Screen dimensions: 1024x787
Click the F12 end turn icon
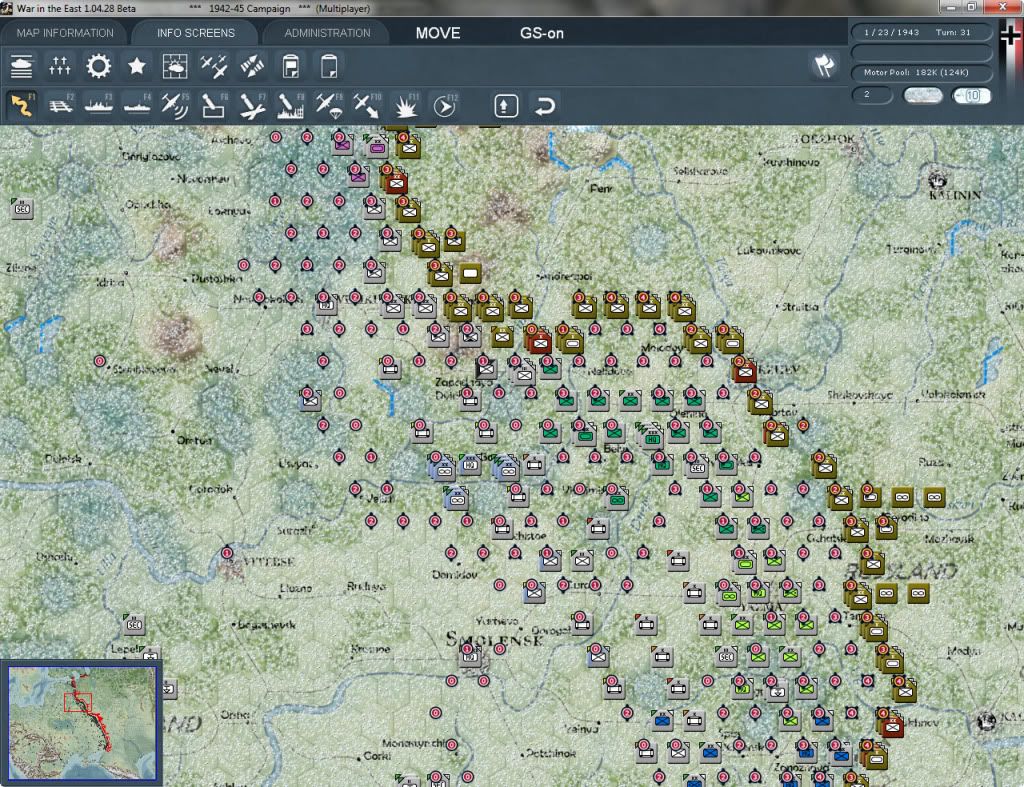(x=445, y=105)
